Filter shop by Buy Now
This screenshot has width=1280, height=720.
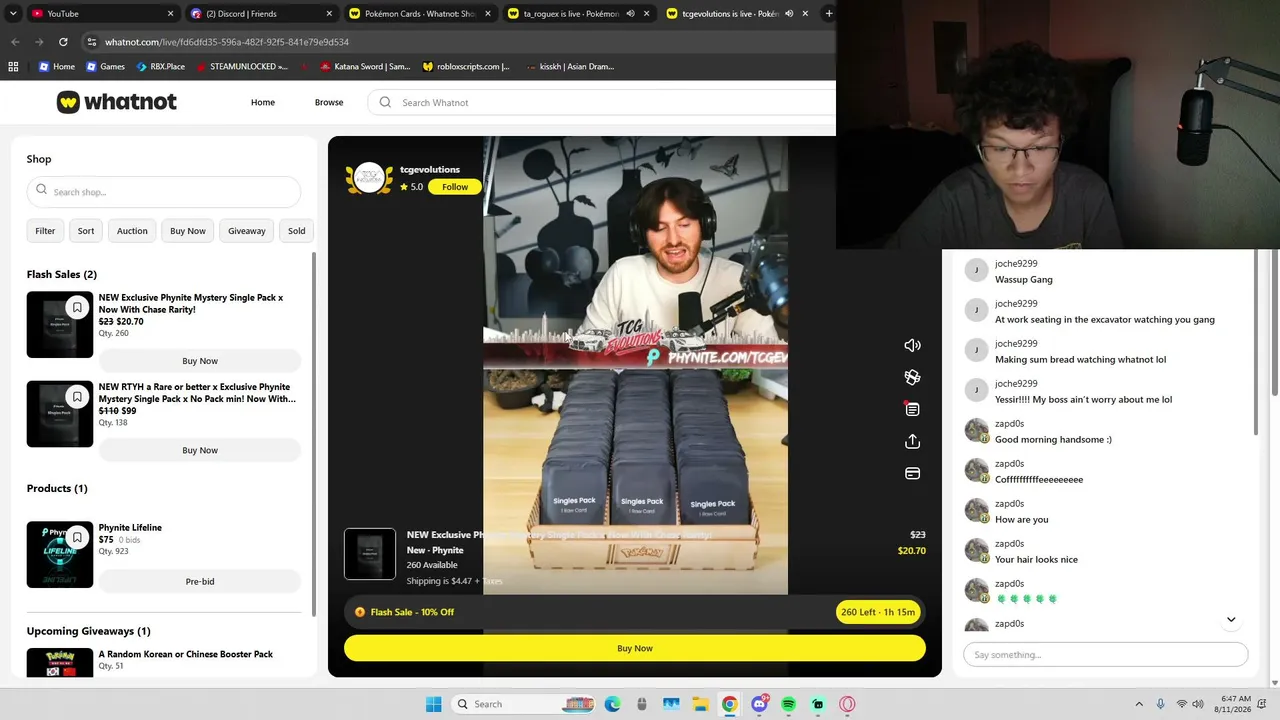click(188, 231)
